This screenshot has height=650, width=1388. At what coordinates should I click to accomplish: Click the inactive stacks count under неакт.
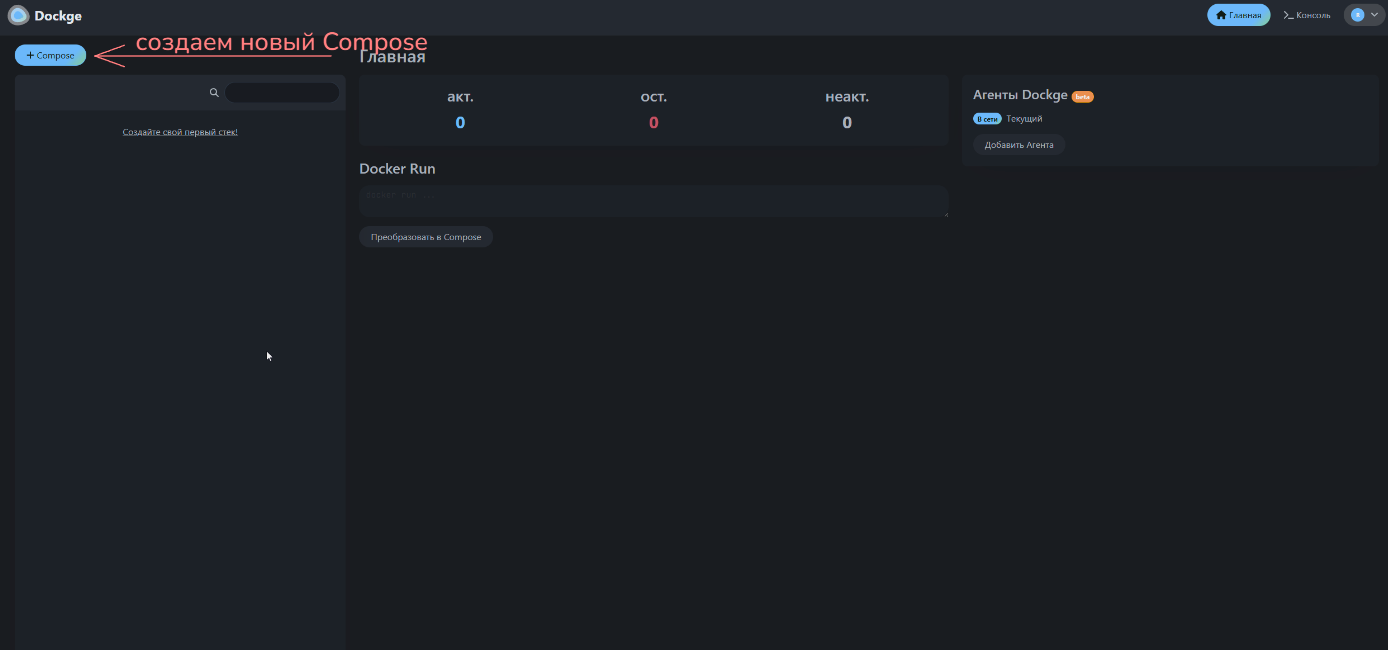(847, 123)
